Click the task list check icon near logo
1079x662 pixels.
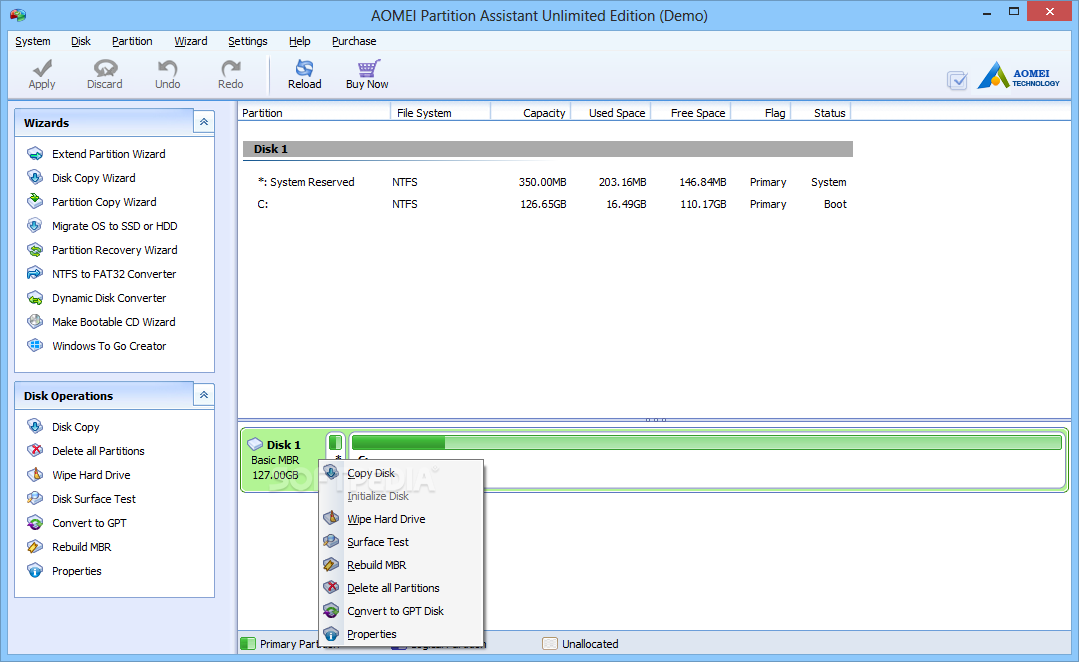[x=957, y=81]
